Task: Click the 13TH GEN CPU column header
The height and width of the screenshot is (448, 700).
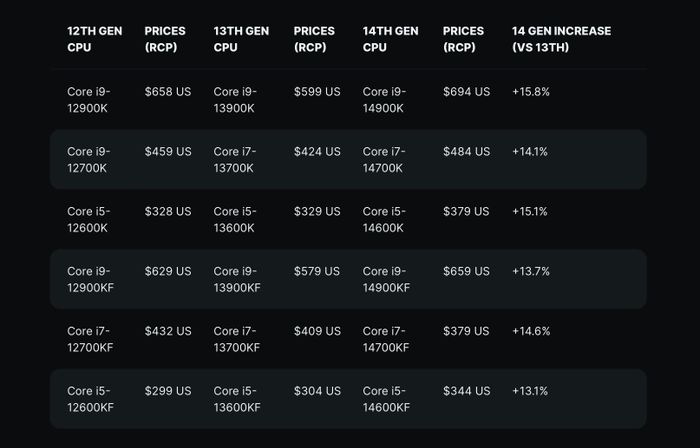Action: click(241, 39)
